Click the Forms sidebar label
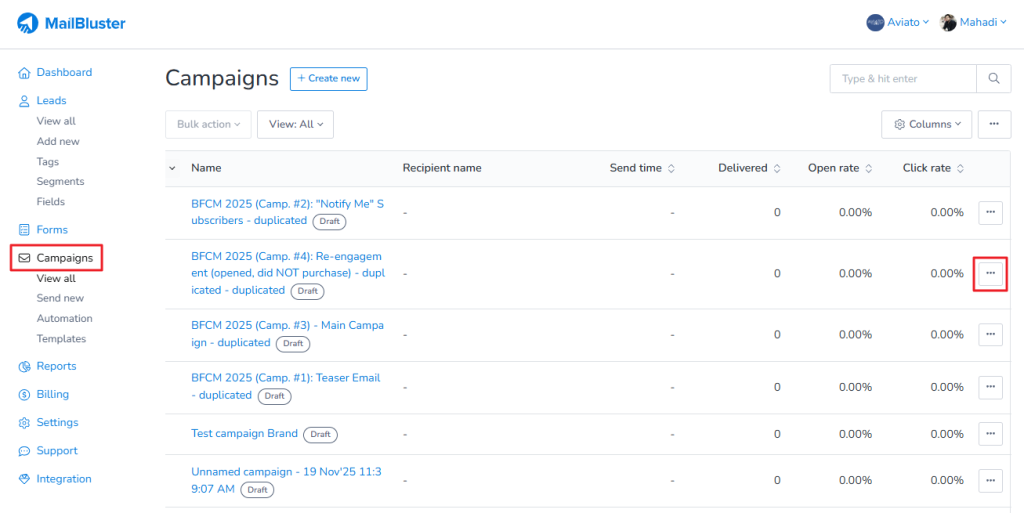Screen dimensions: 1024x513 coord(52,230)
